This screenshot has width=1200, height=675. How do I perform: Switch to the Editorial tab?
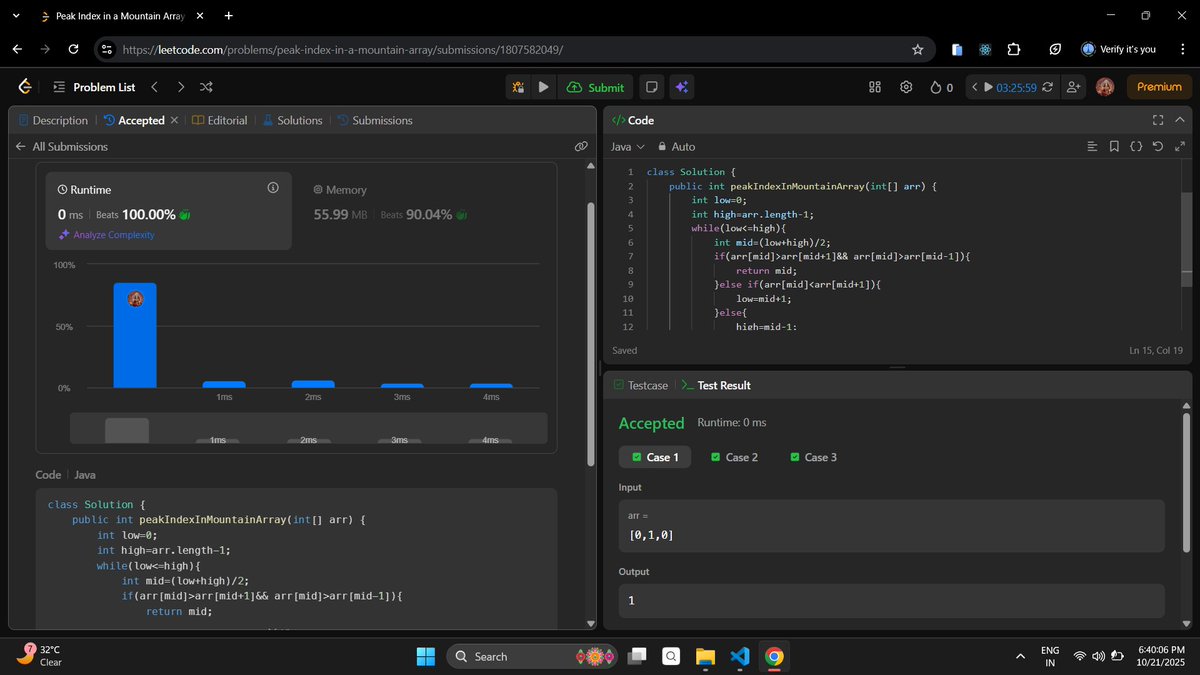219,120
